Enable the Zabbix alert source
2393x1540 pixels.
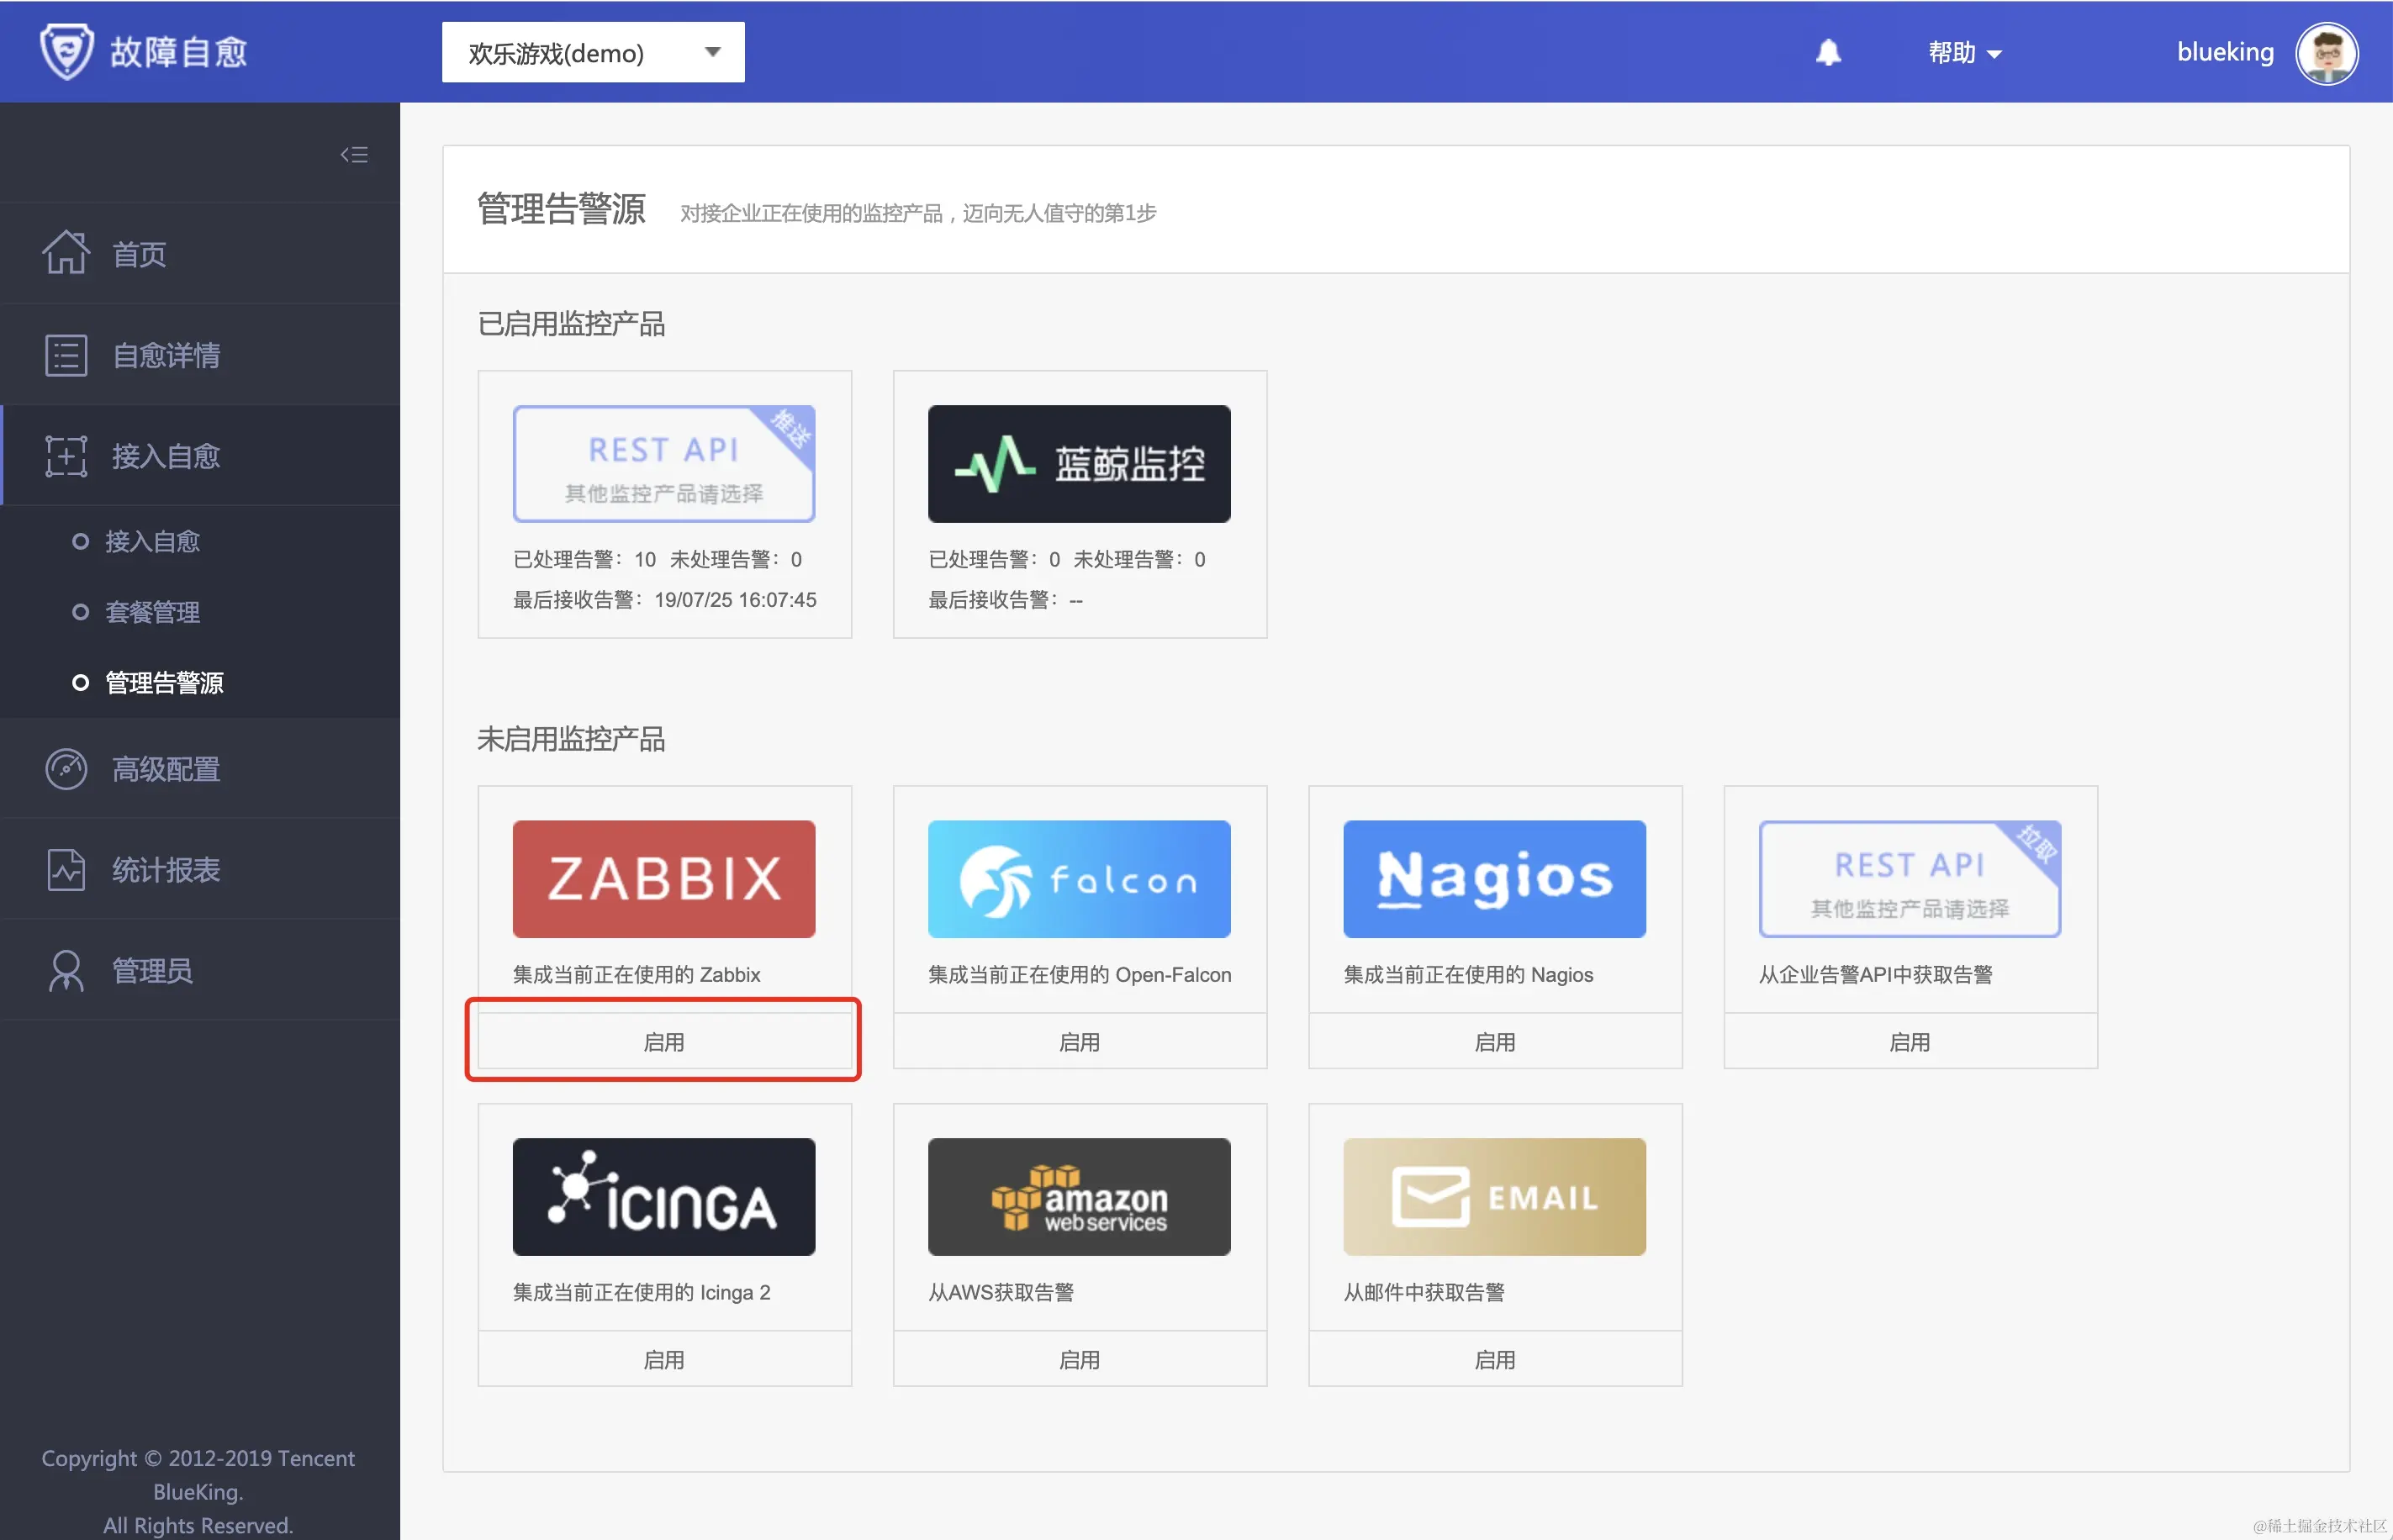(664, 1042)
